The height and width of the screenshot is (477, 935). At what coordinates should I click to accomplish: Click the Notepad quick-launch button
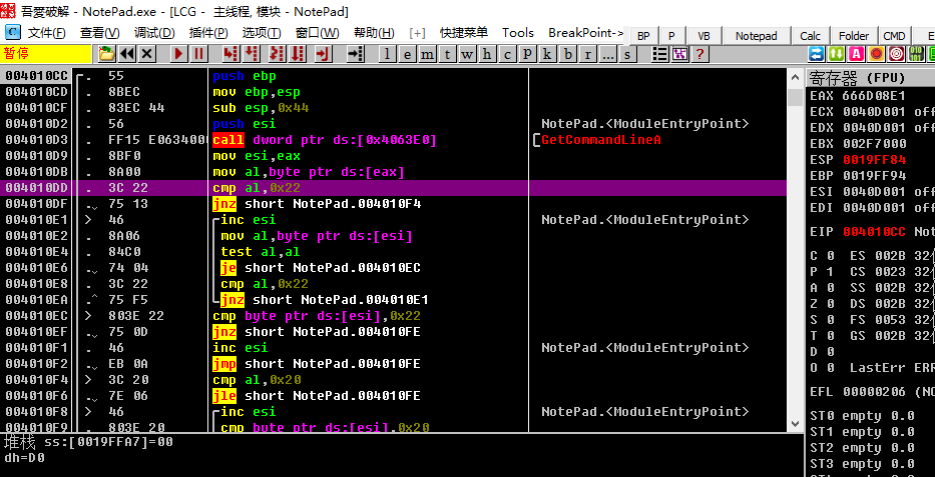pyautogui.click(x=756, y=36)
